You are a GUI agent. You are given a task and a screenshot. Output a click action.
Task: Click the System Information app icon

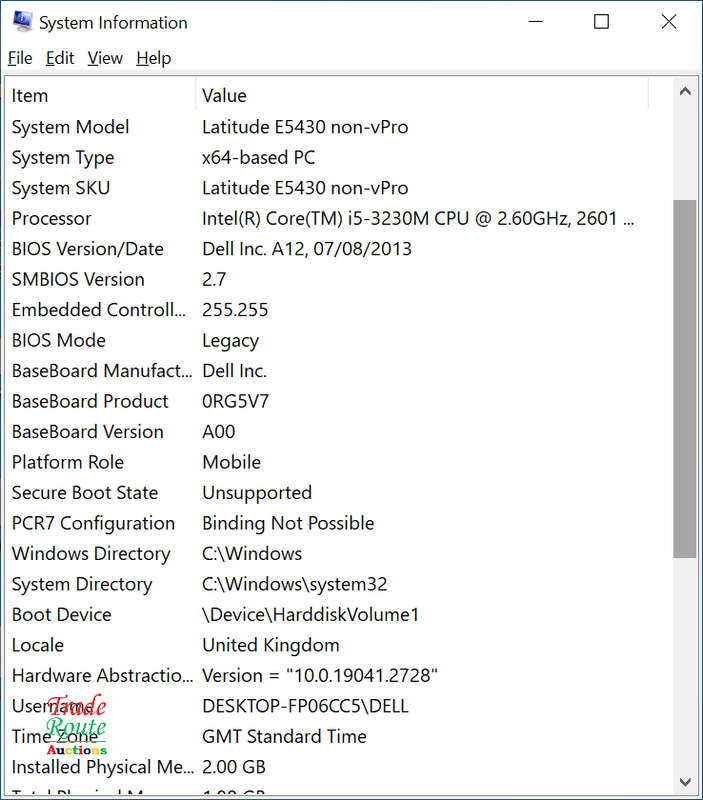[x=22, y=22]
